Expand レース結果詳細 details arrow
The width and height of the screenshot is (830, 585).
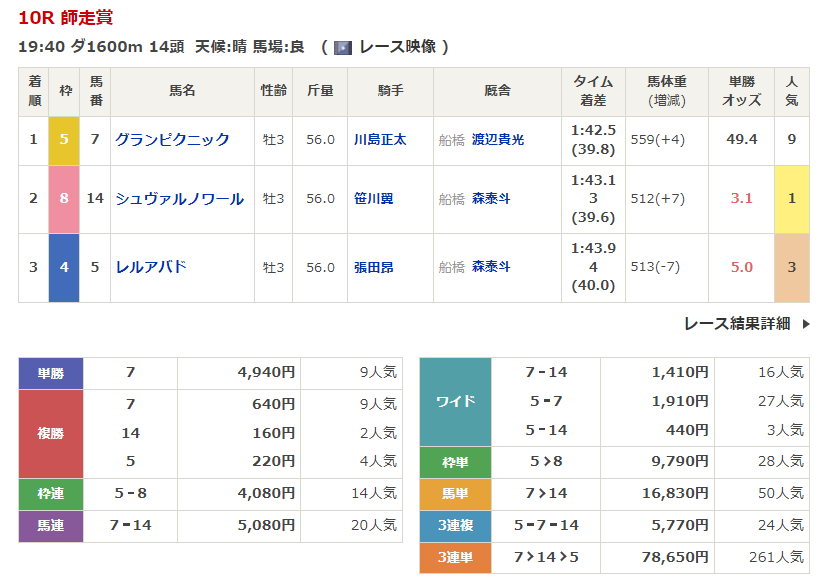(x=806, y=324)
